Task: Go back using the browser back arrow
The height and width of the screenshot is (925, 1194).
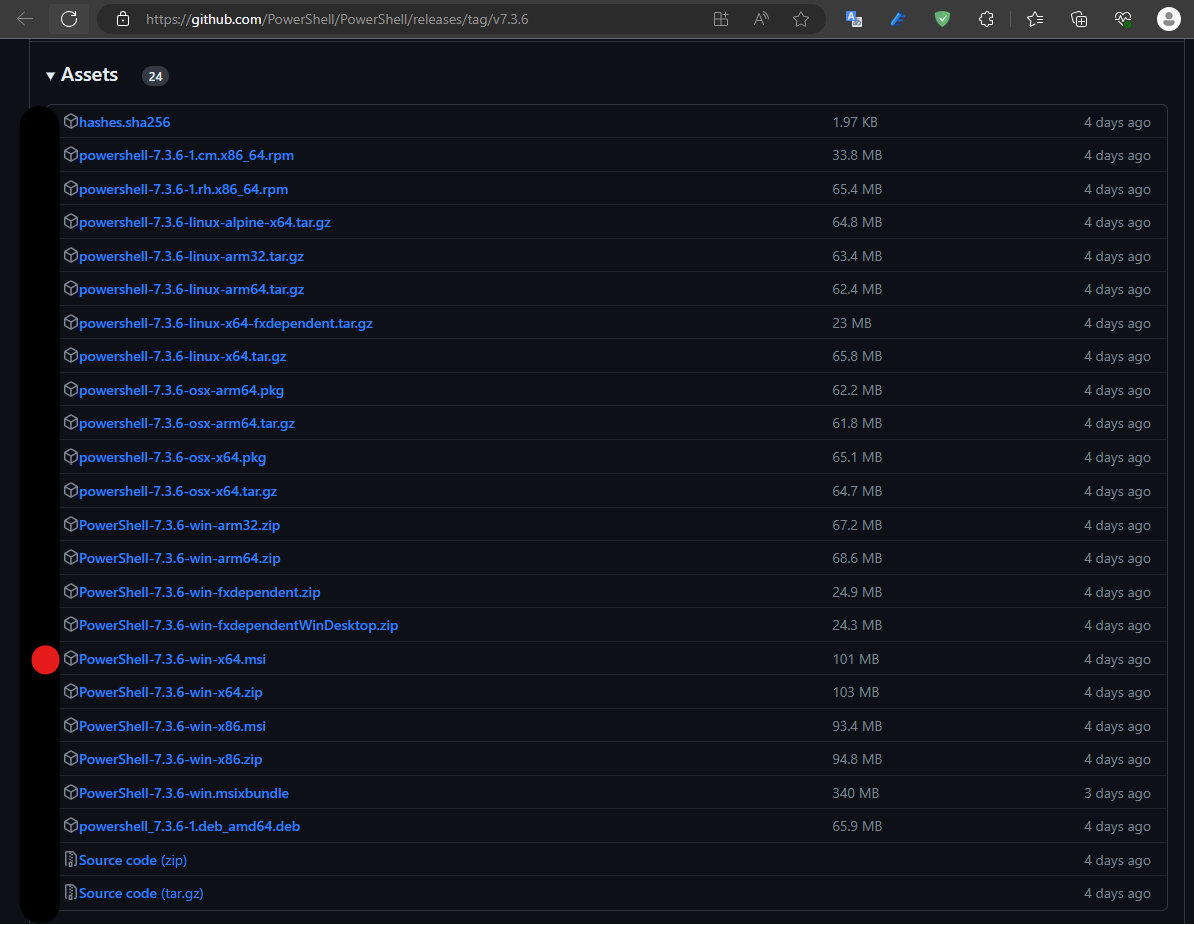Action: coord(25,19)
